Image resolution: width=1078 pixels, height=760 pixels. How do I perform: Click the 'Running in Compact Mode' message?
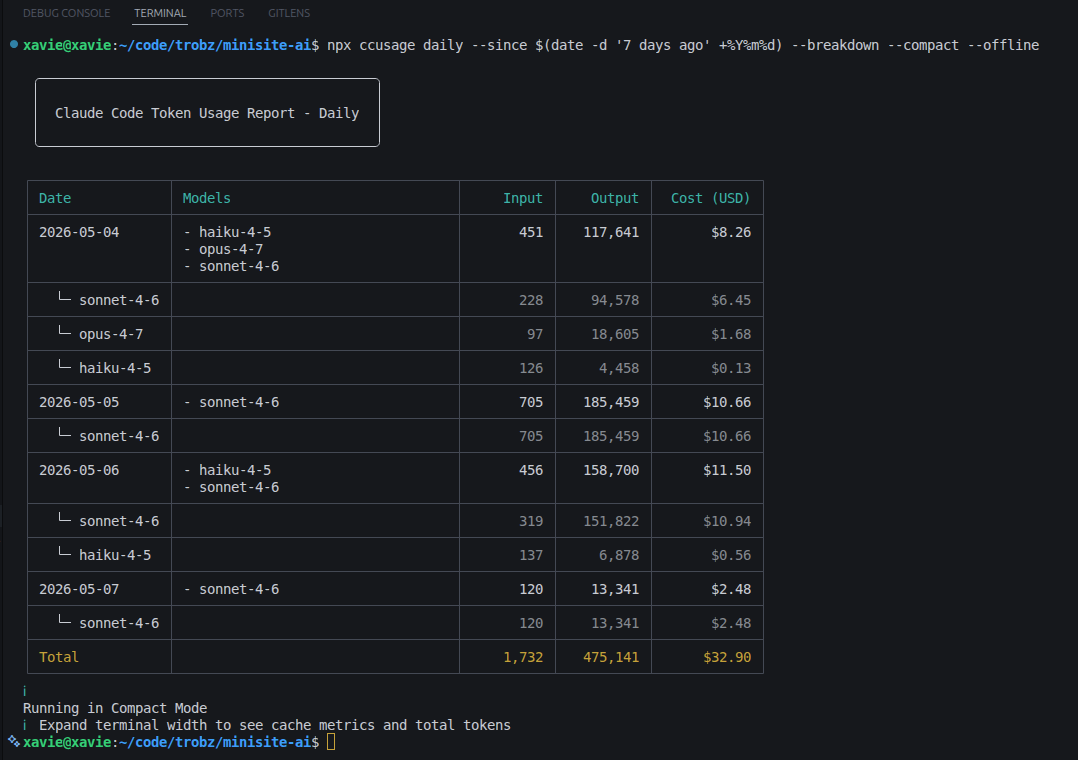(115, 708)
